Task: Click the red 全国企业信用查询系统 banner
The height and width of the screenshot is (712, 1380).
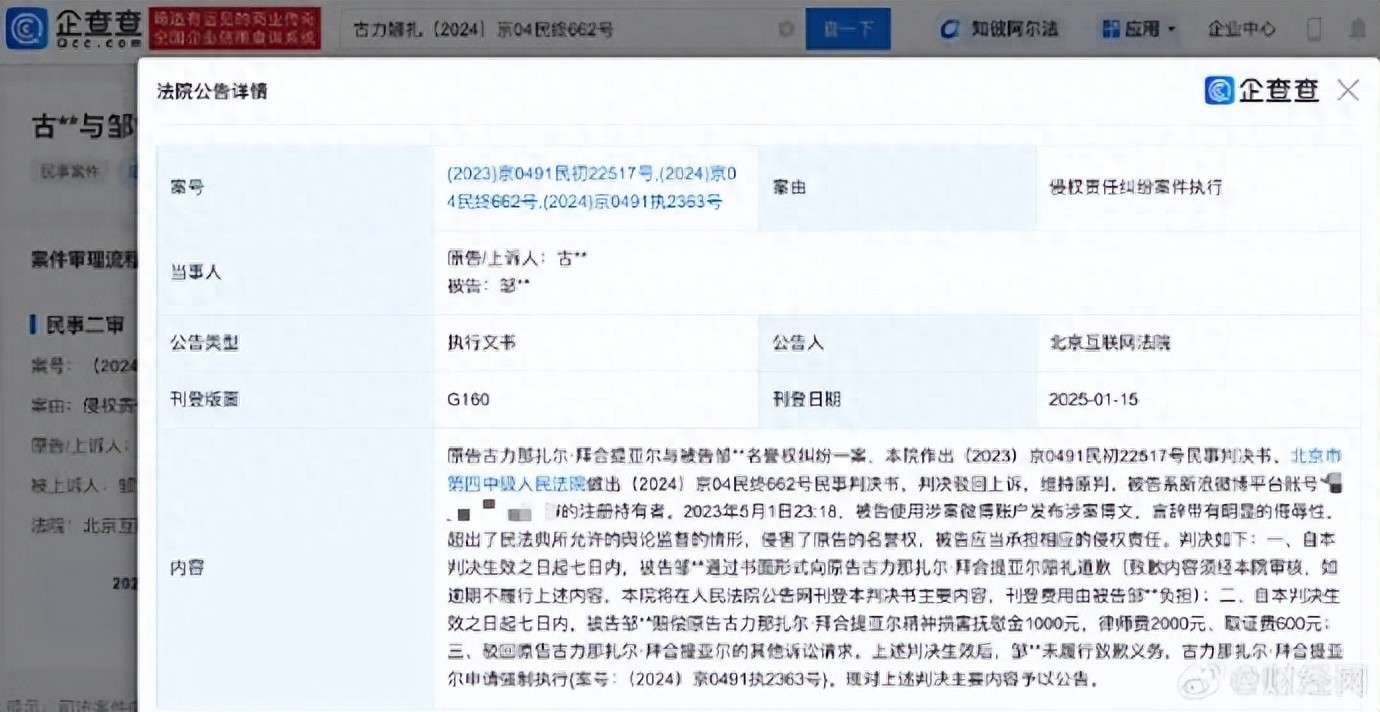Action: pyautogui.click(x=235, y=29)
